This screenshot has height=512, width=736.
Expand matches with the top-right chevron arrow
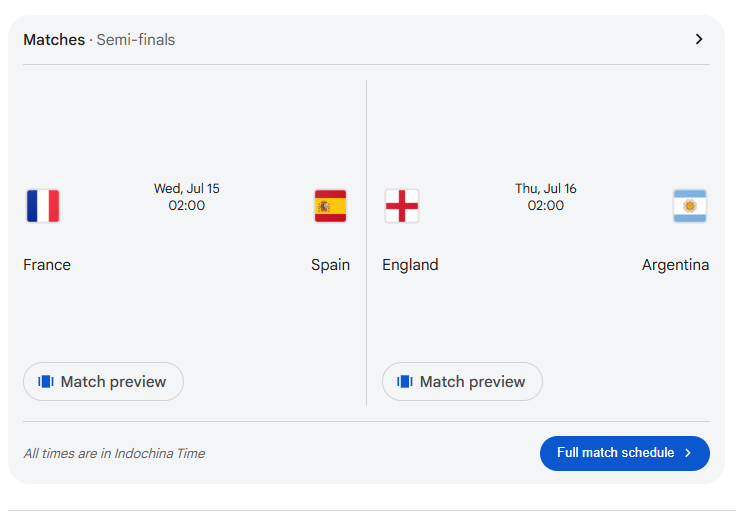699,39
